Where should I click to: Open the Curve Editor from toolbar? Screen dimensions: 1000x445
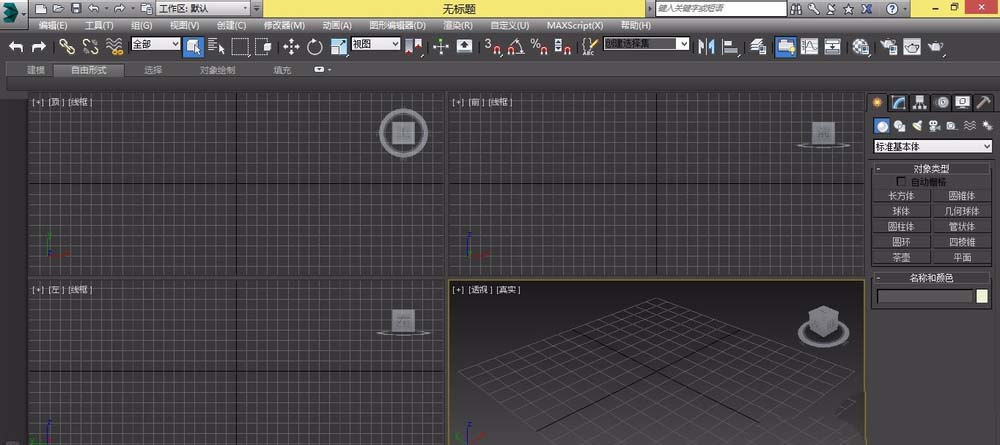(808, 46)
